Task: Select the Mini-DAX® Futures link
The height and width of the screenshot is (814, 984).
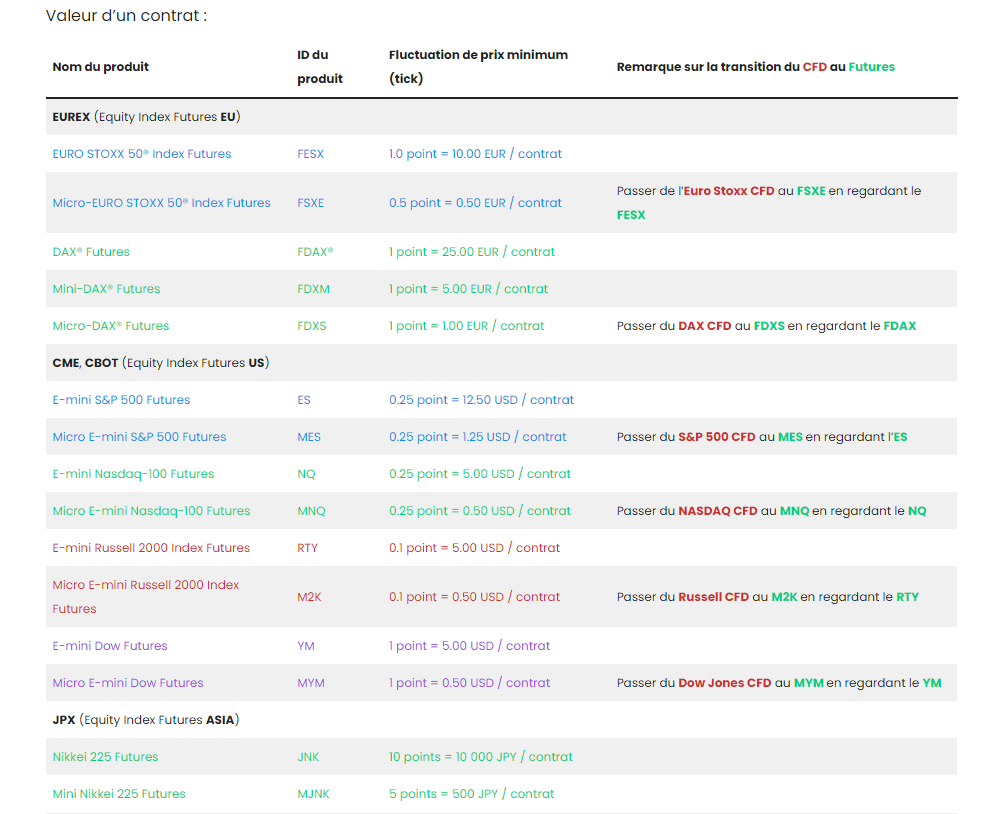Action: [x=106, y=289]
